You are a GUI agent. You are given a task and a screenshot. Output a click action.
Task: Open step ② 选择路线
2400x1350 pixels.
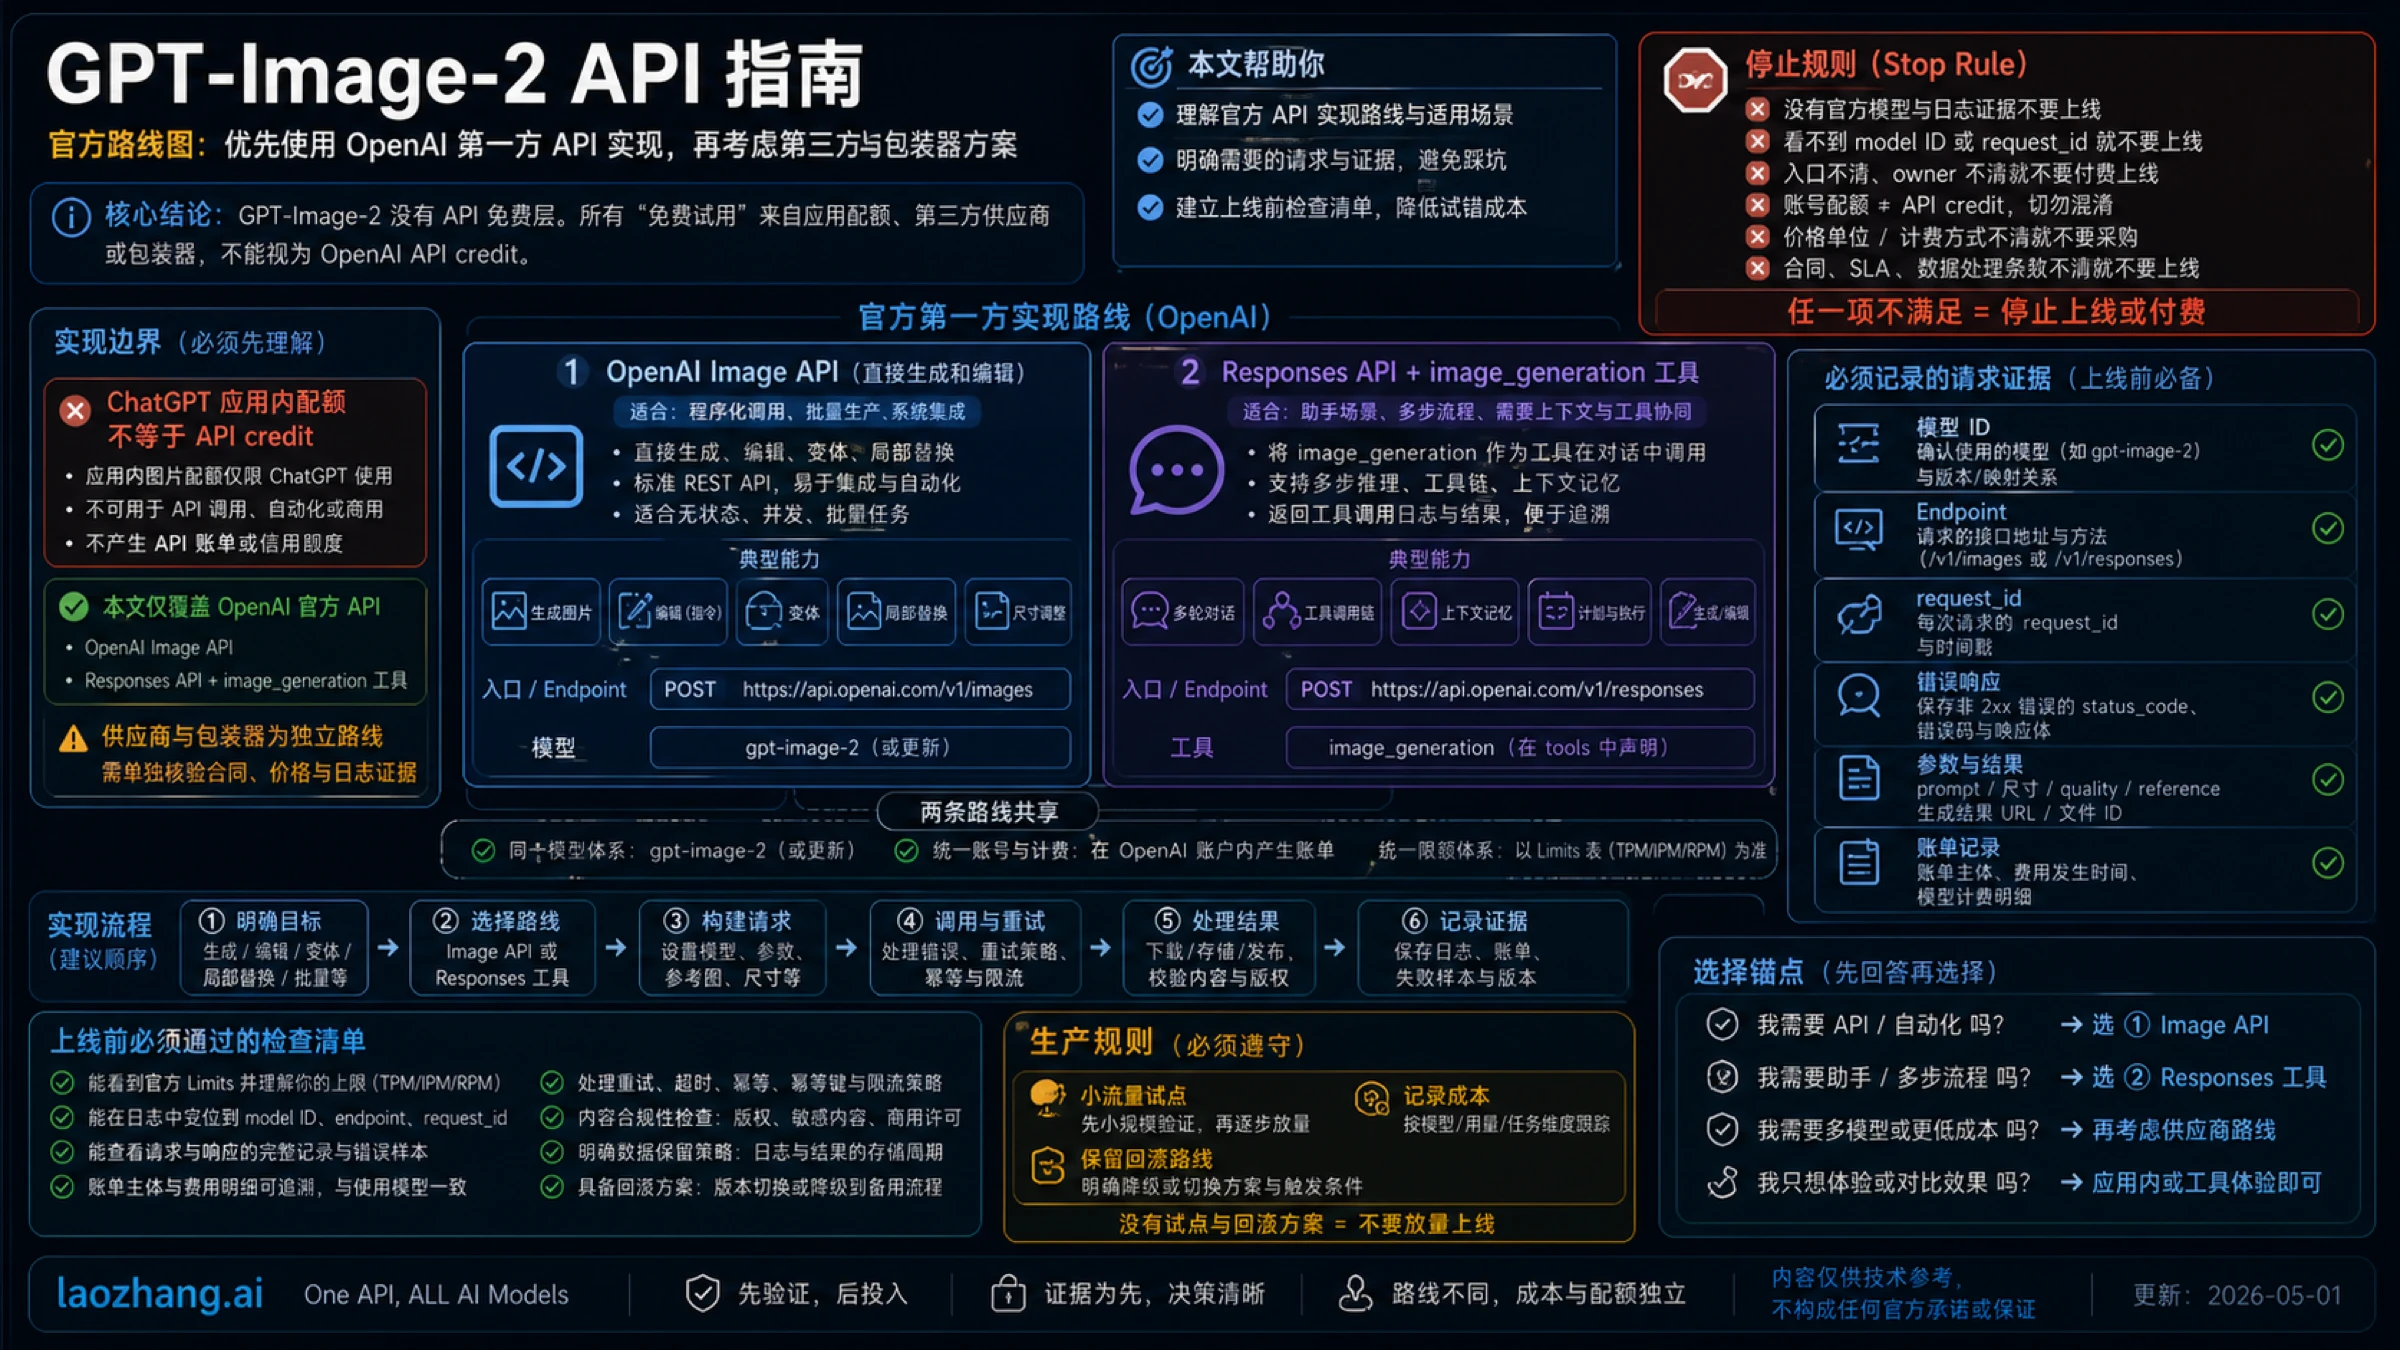click(502, 948)
